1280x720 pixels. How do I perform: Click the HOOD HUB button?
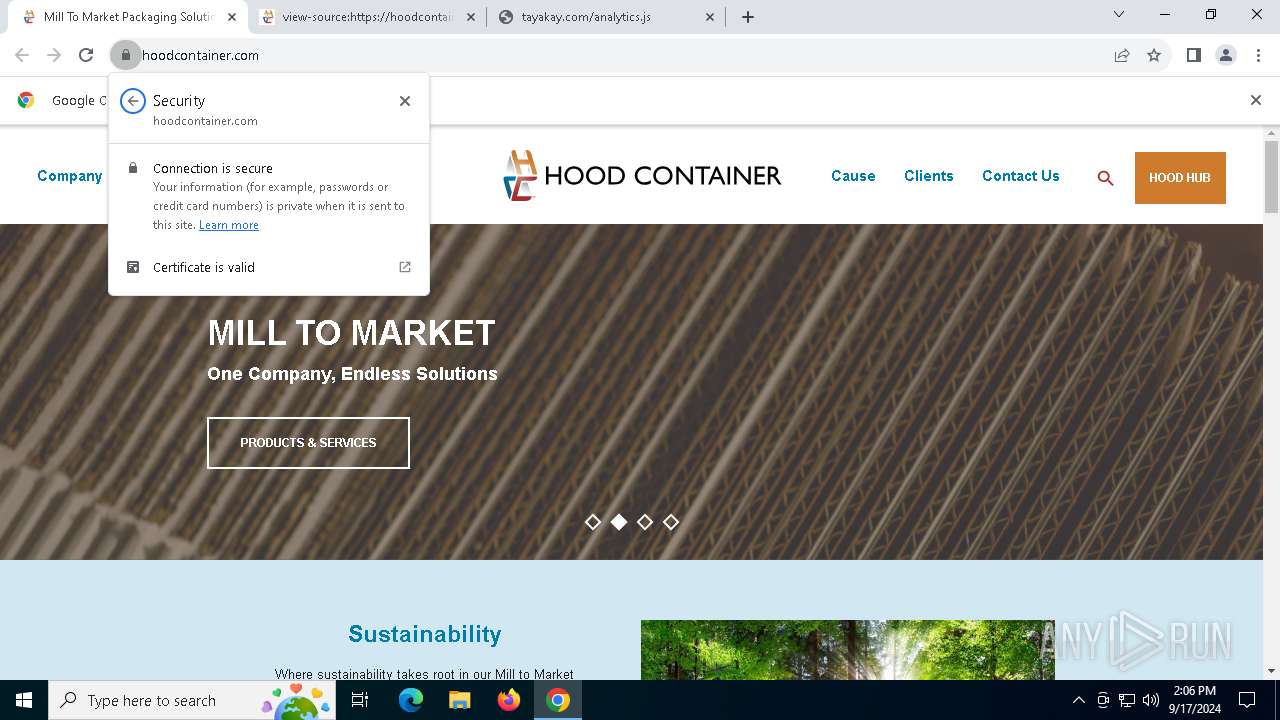point(1180,178)
